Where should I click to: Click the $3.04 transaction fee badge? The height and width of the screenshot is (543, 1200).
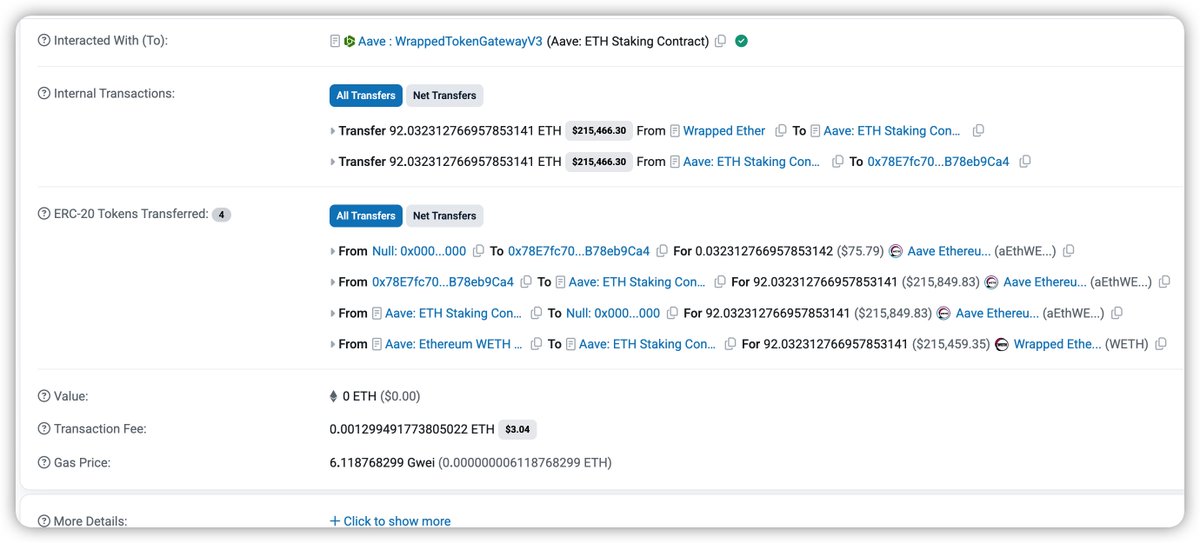pos(517,430)
